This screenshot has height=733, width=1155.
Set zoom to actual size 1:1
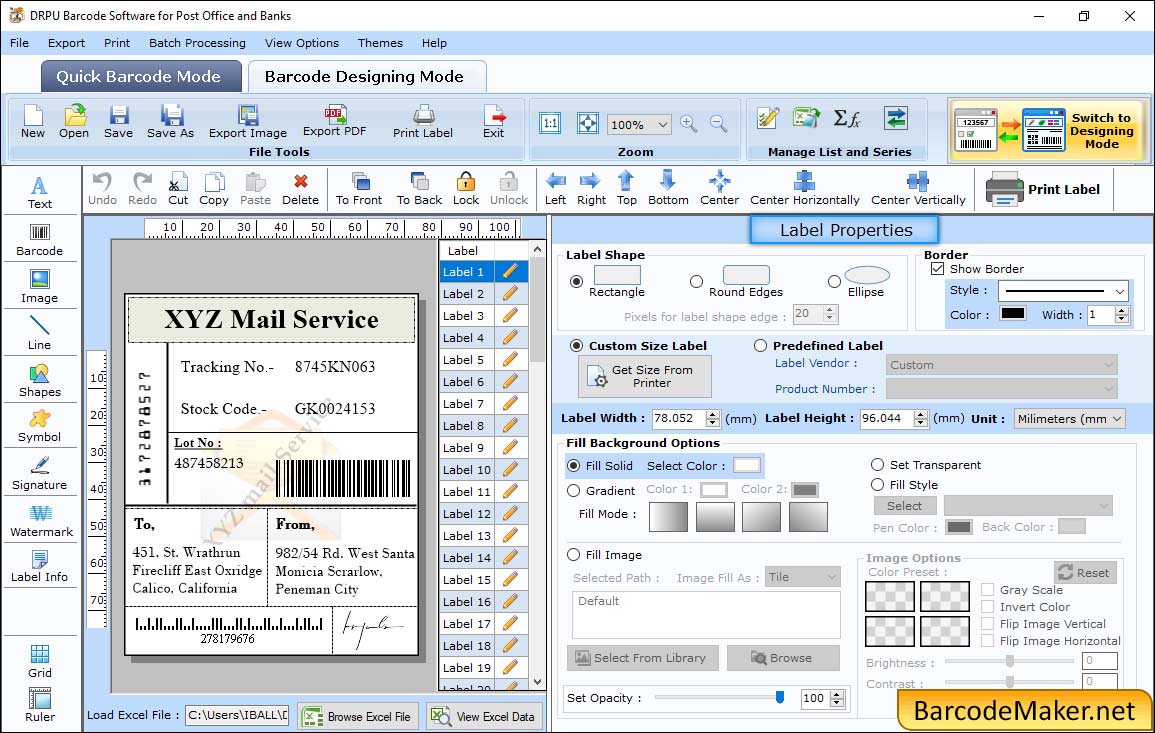550,123
